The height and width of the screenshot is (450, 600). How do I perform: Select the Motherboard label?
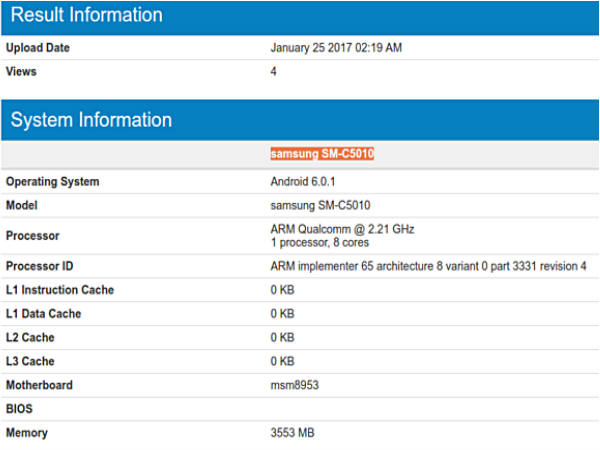pos(39,385)
